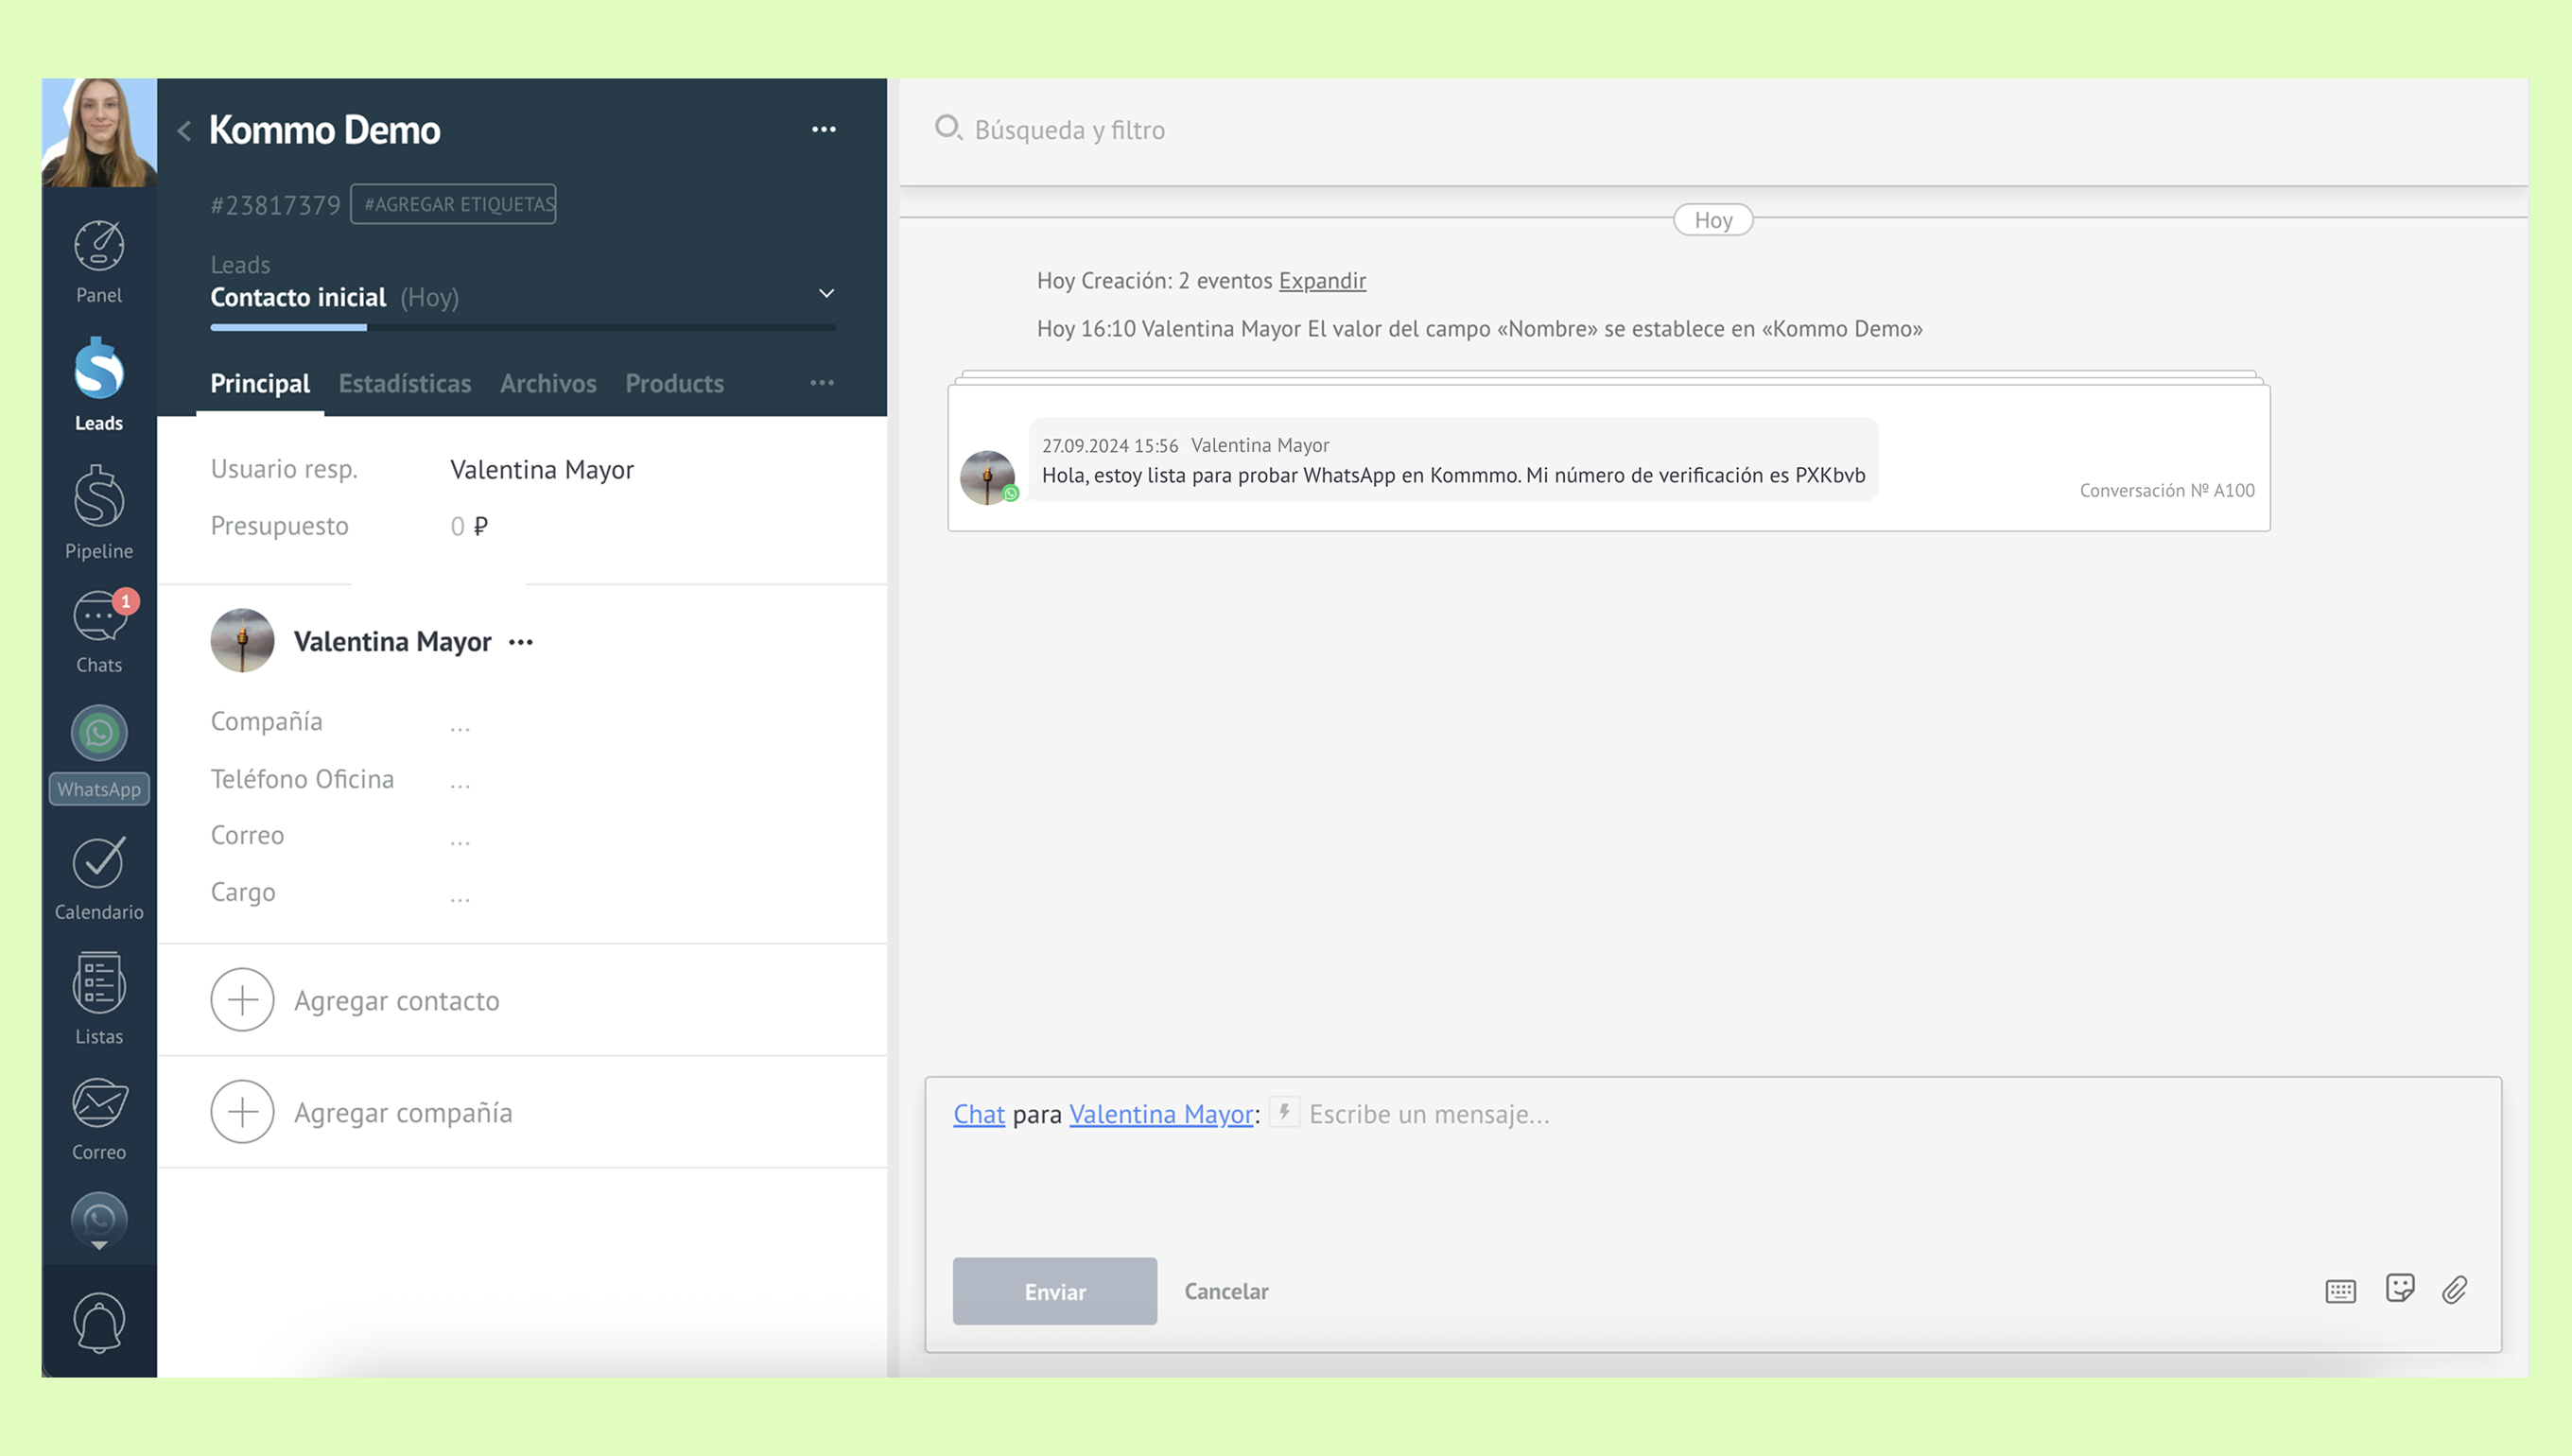The image size is (2572, 1456).
Task: Open Valentina Mayor contact options ellipsis
Action: point(521,642)
